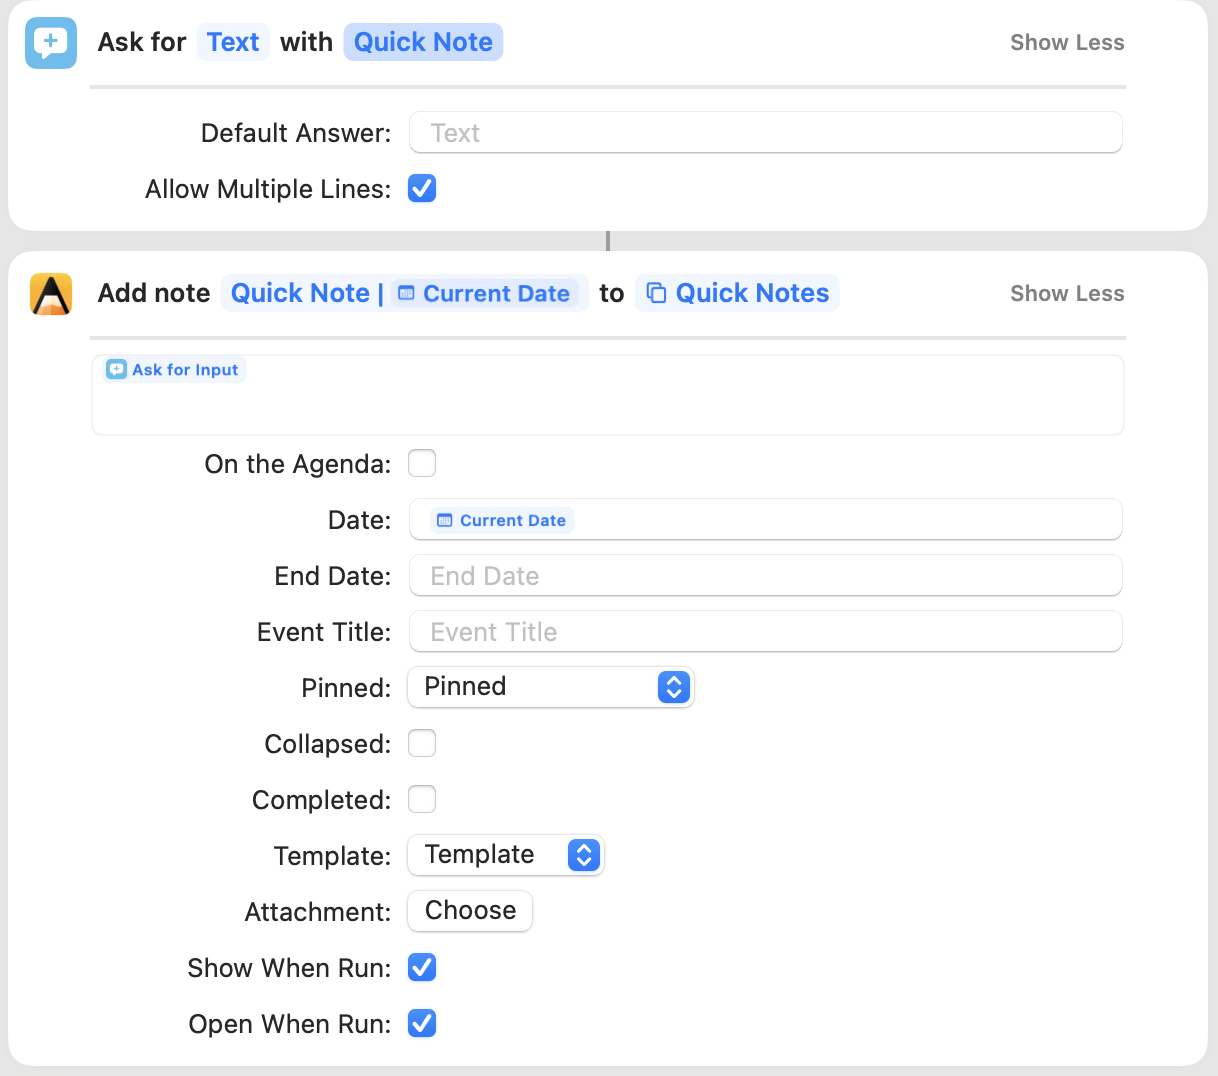
Task: Enable the On the Agenda checkbox
Action: click(422, 463)
